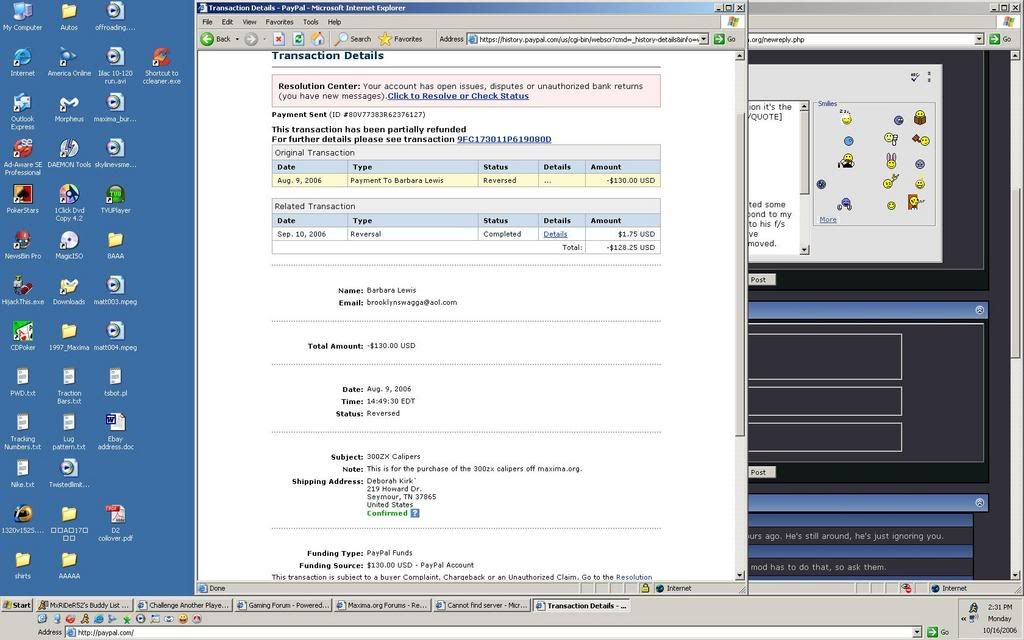Insert the sleeping Zzz smiley
Viewport: 1024px width, 640px height.
(846, 118)
